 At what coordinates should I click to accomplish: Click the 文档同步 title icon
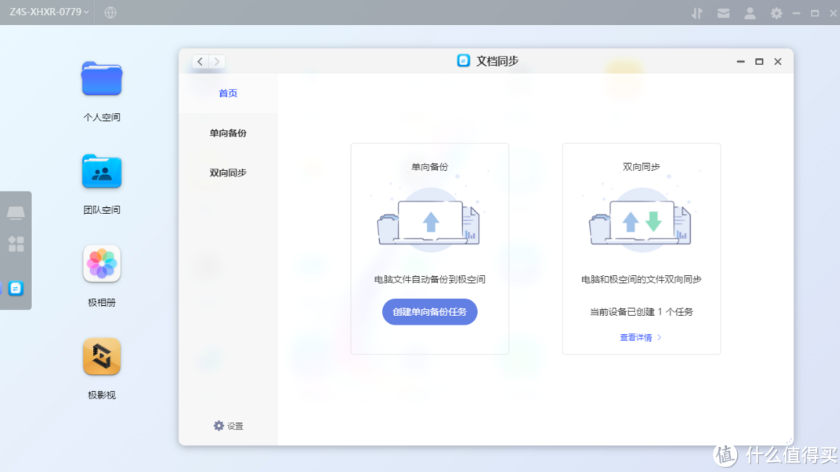463,61
